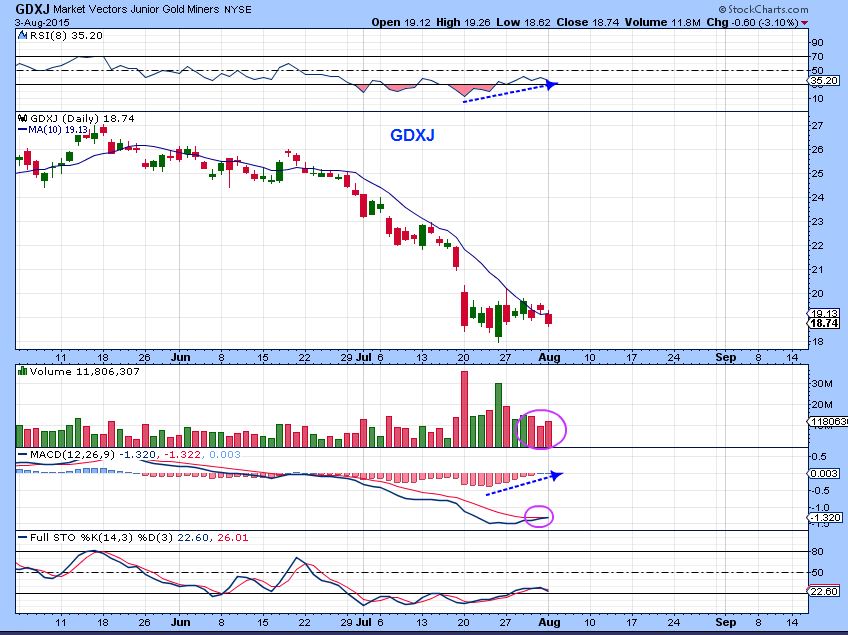Click the candlestick icon beside GDXJ (Daily)
The height and width of the screenshot is (635, 848).
[22, 118]
